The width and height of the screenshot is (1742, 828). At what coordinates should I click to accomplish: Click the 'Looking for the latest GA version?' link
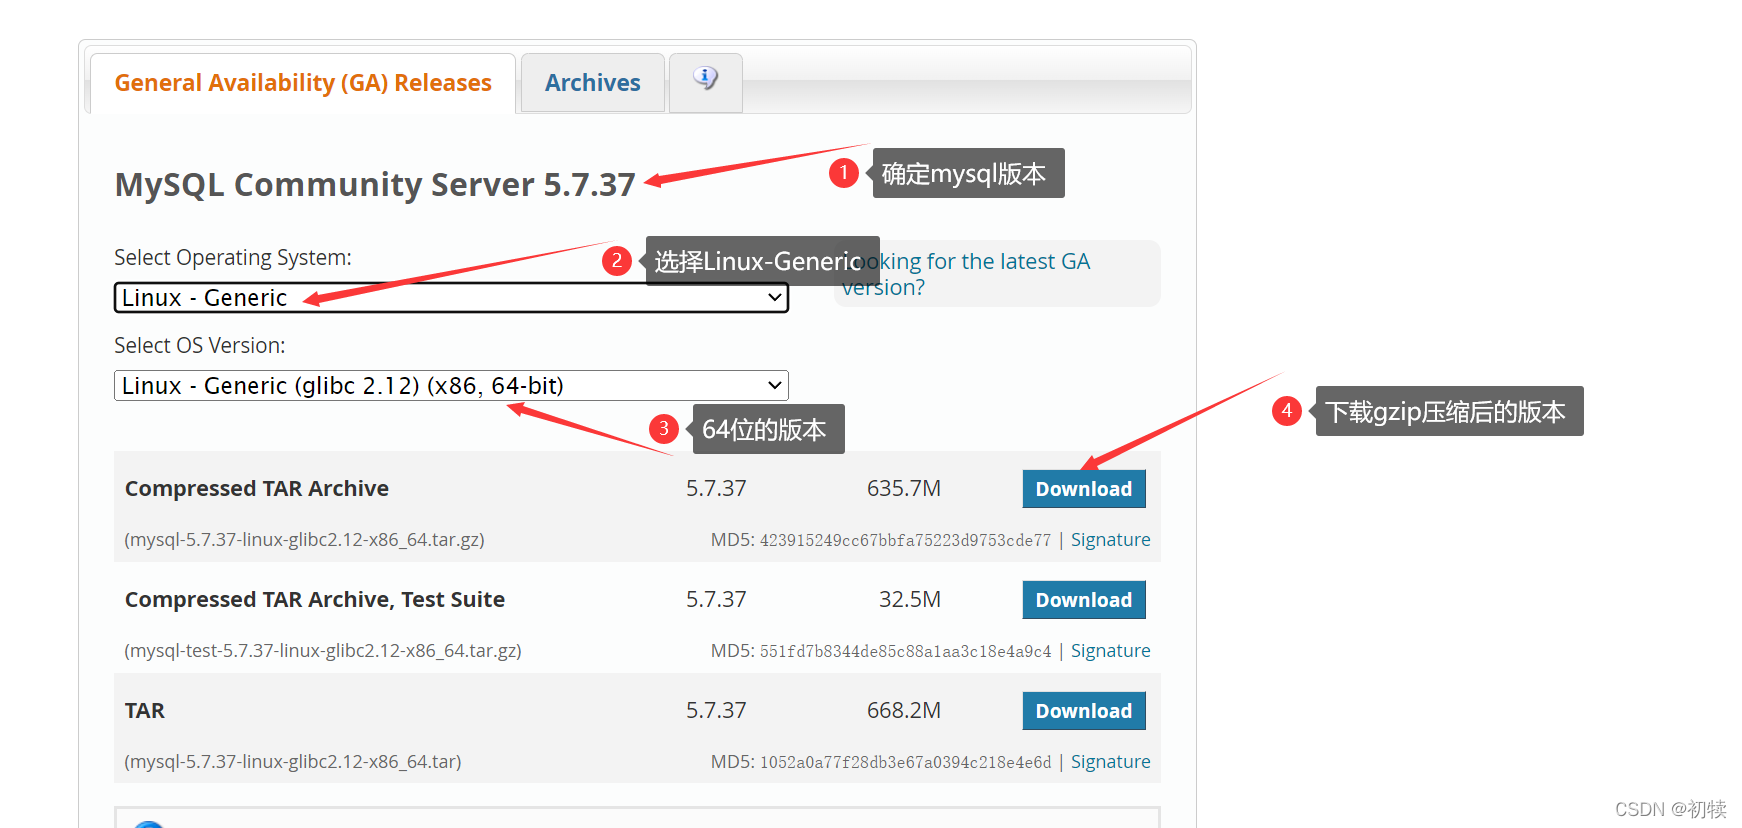[x=966, y=274]
